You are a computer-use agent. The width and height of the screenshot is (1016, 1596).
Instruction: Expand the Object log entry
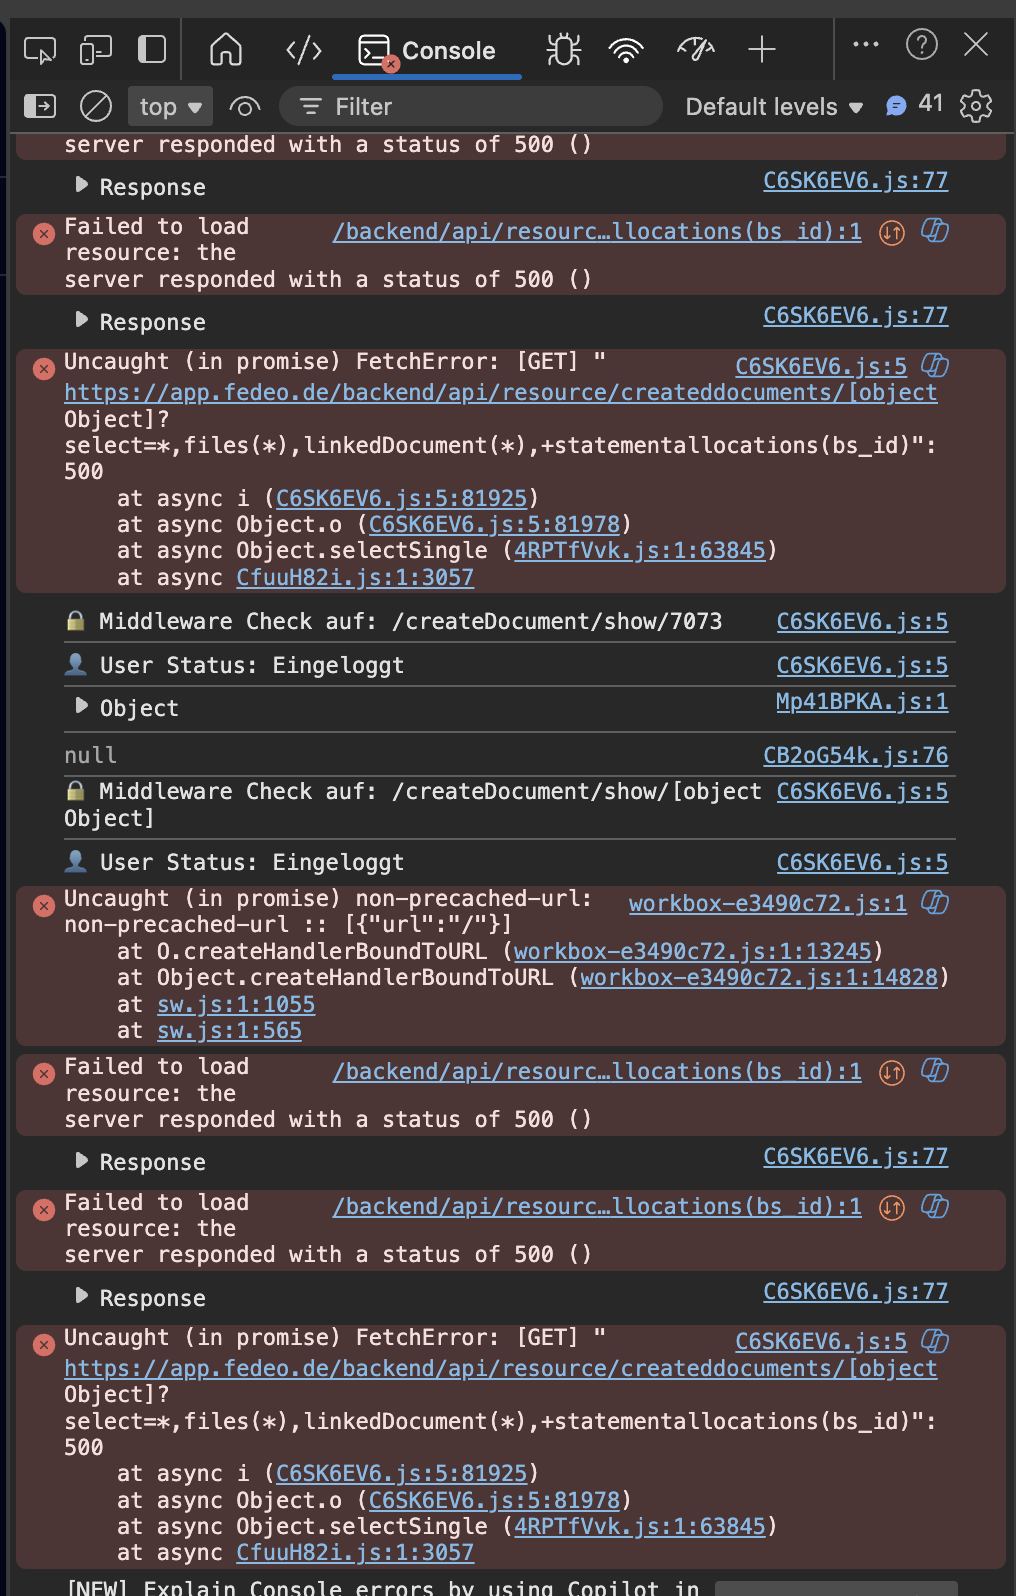82,707
